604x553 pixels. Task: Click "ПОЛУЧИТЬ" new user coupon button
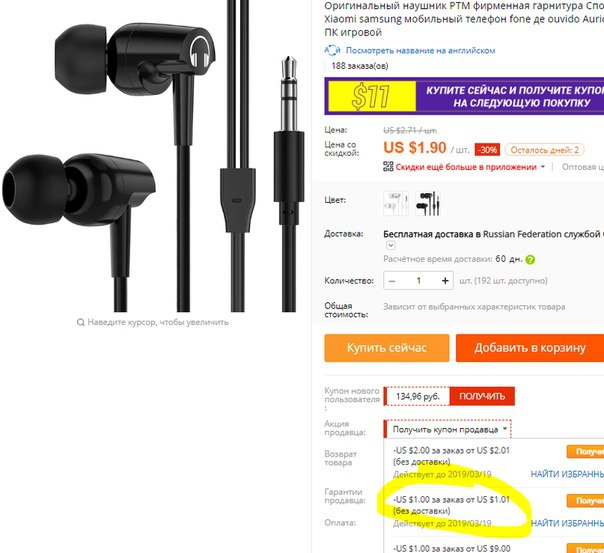(x=482, y=396)
